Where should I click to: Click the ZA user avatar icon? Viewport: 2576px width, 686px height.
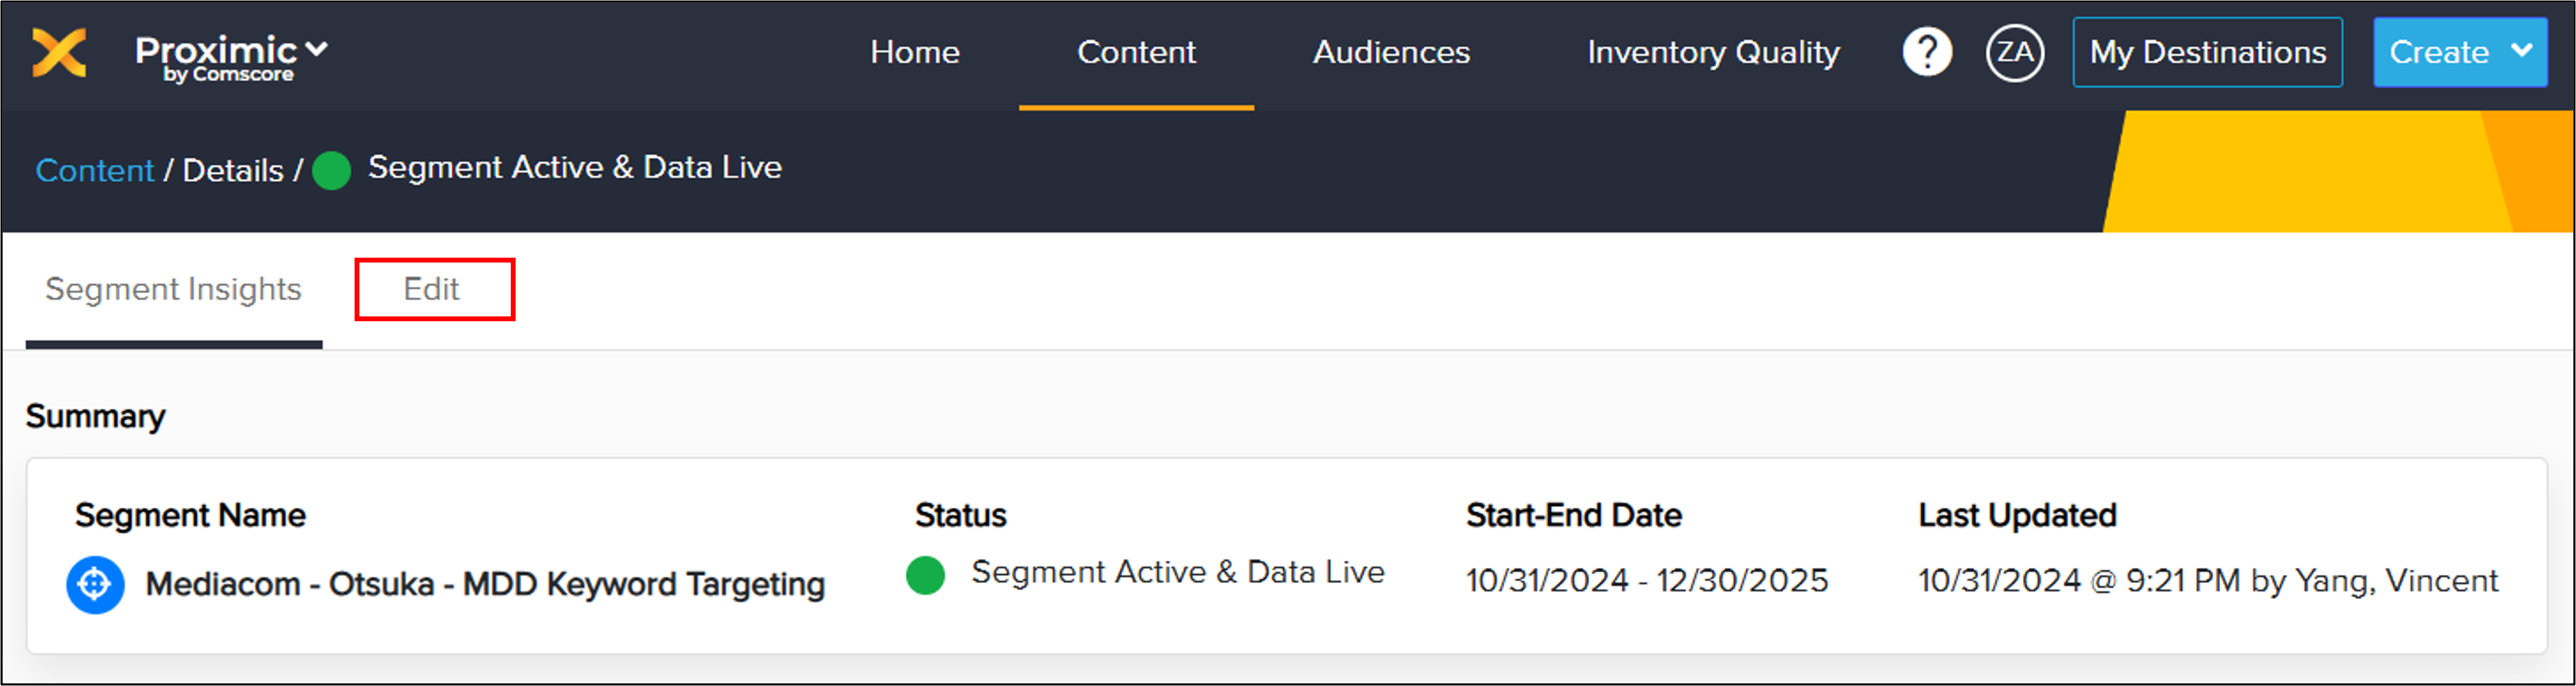[2014, 52]
